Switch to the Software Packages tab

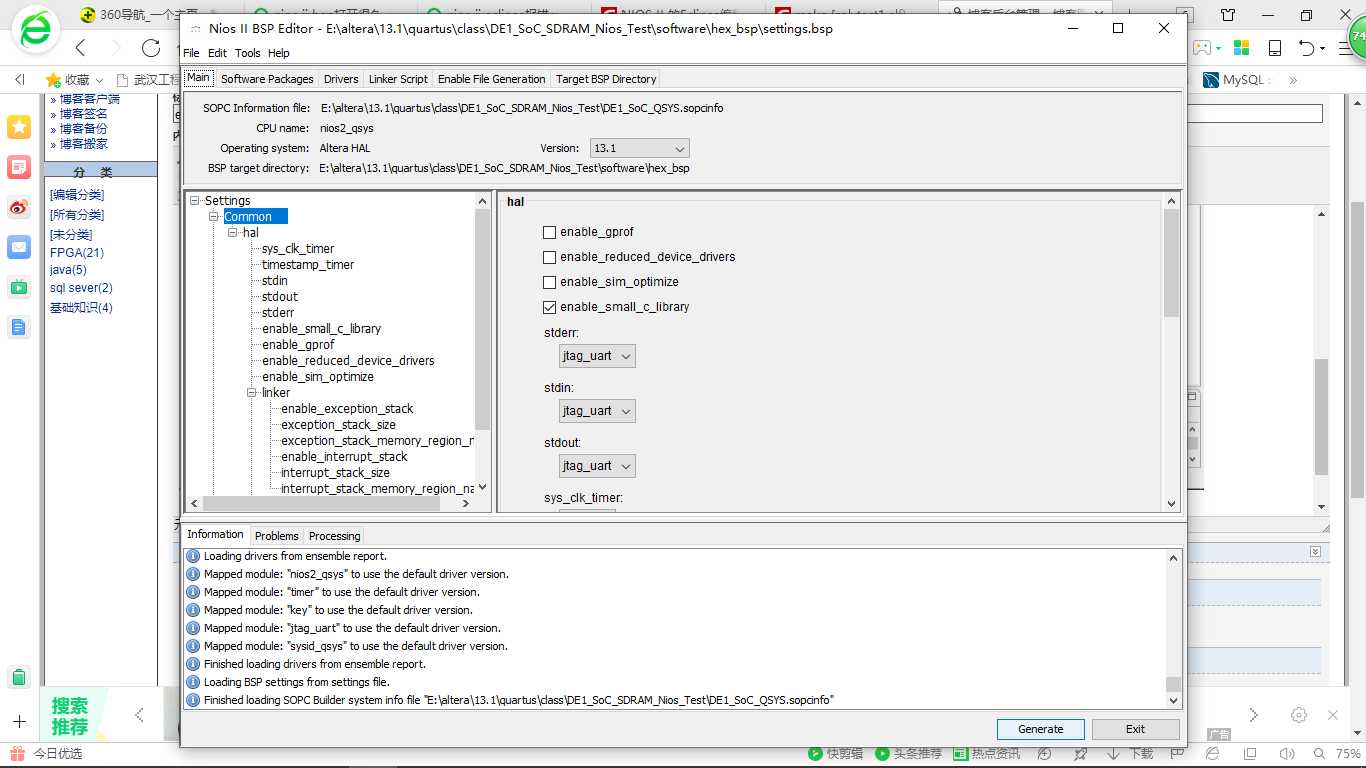coord(267,79)
